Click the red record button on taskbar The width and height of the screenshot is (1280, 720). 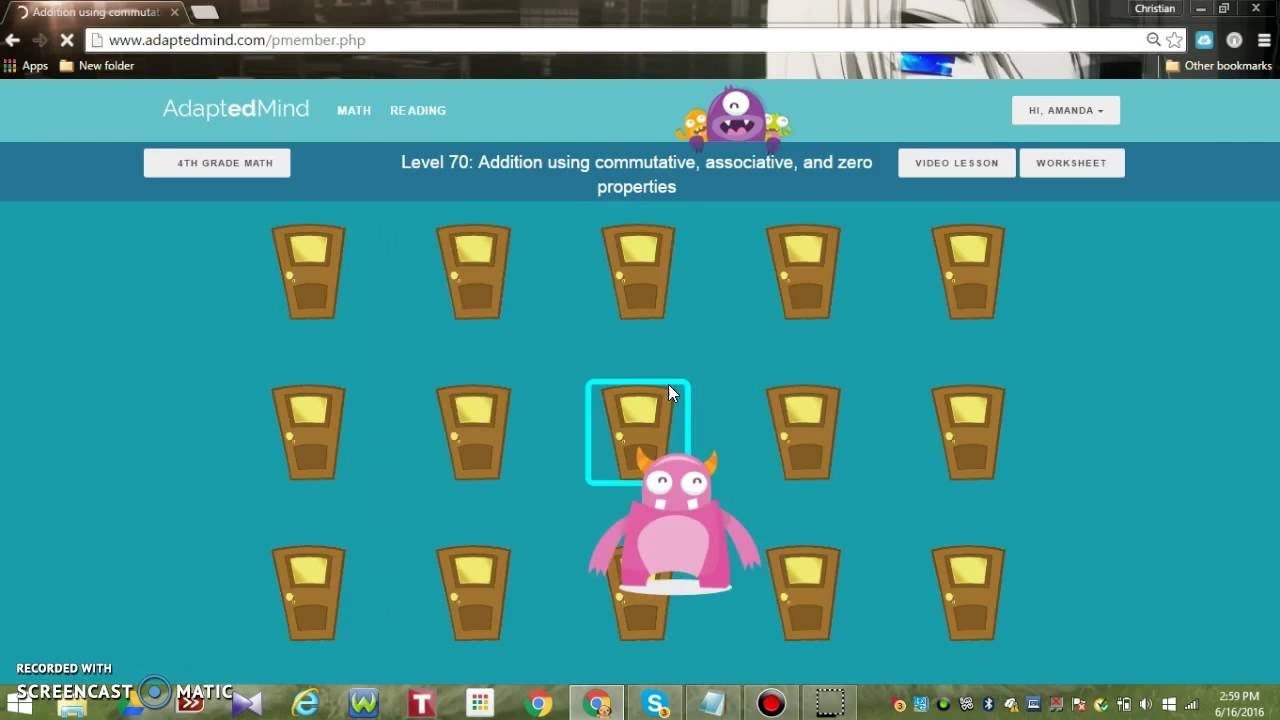tap(771, 703)
